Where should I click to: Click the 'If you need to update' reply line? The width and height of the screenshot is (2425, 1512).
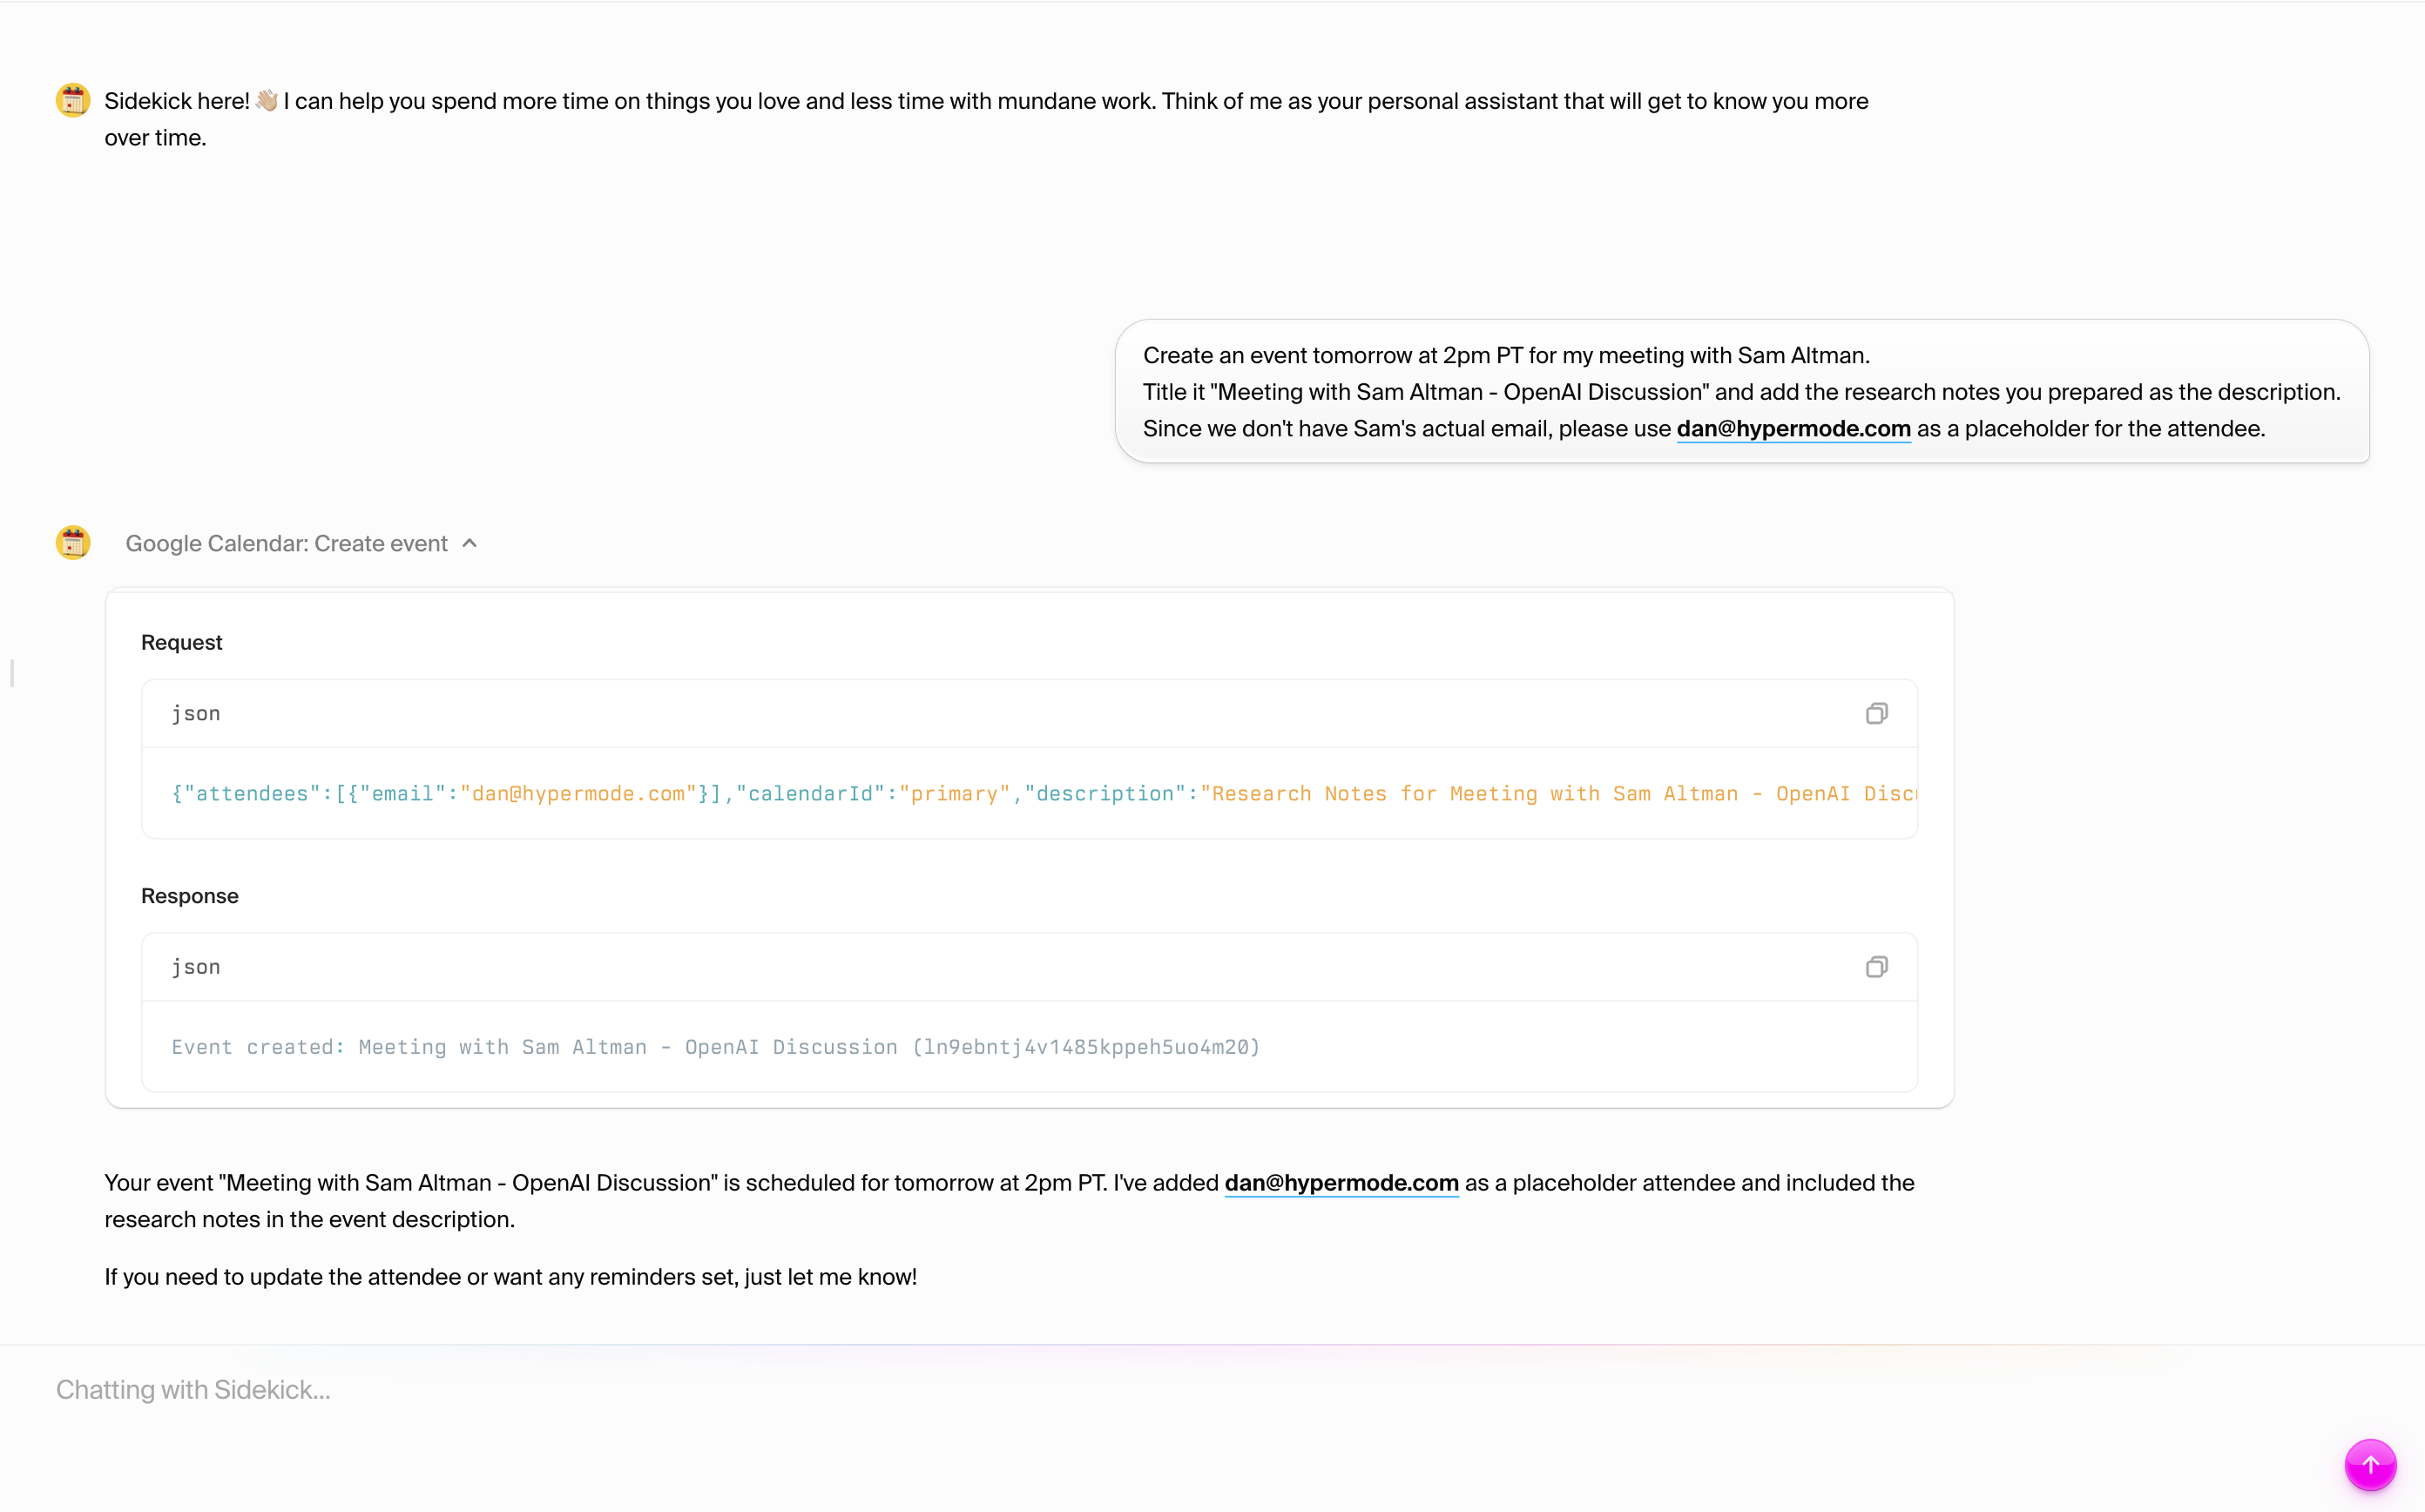coord(510,1277)
